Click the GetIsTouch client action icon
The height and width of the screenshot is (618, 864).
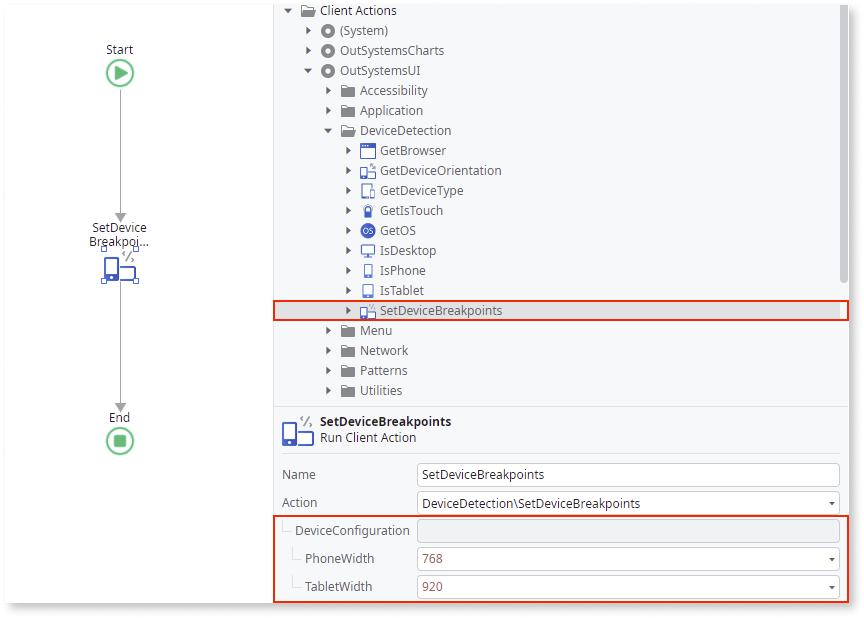[367, 210]
